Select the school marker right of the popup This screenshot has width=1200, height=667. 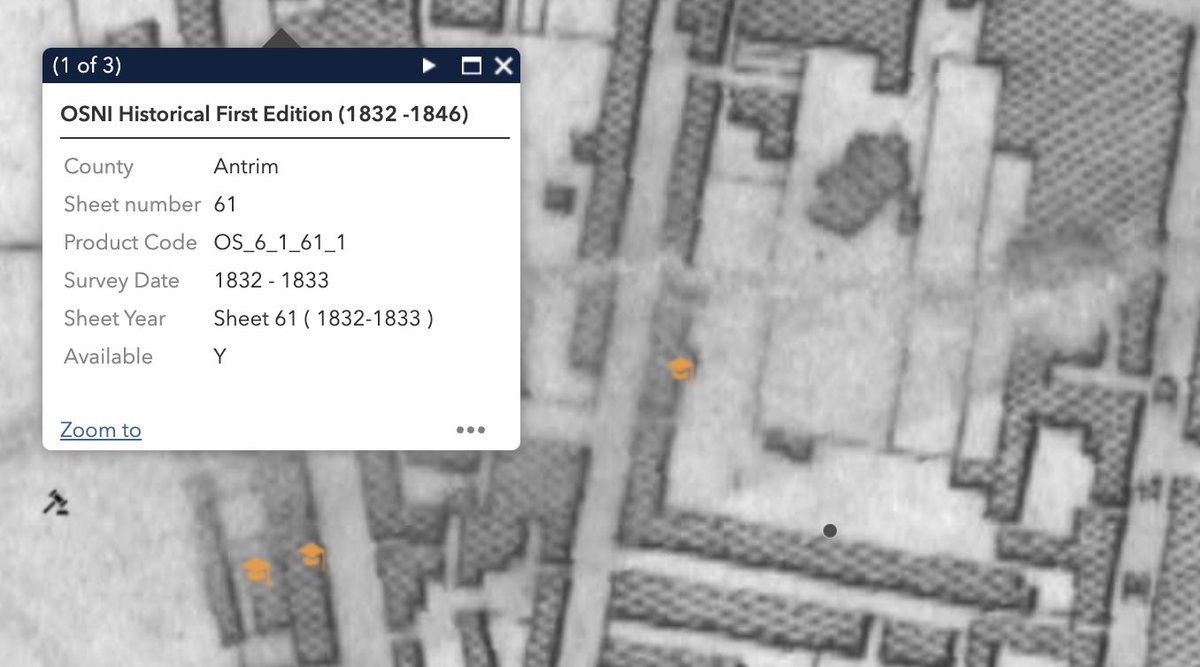pyautogui.click(x=681, y=369)
